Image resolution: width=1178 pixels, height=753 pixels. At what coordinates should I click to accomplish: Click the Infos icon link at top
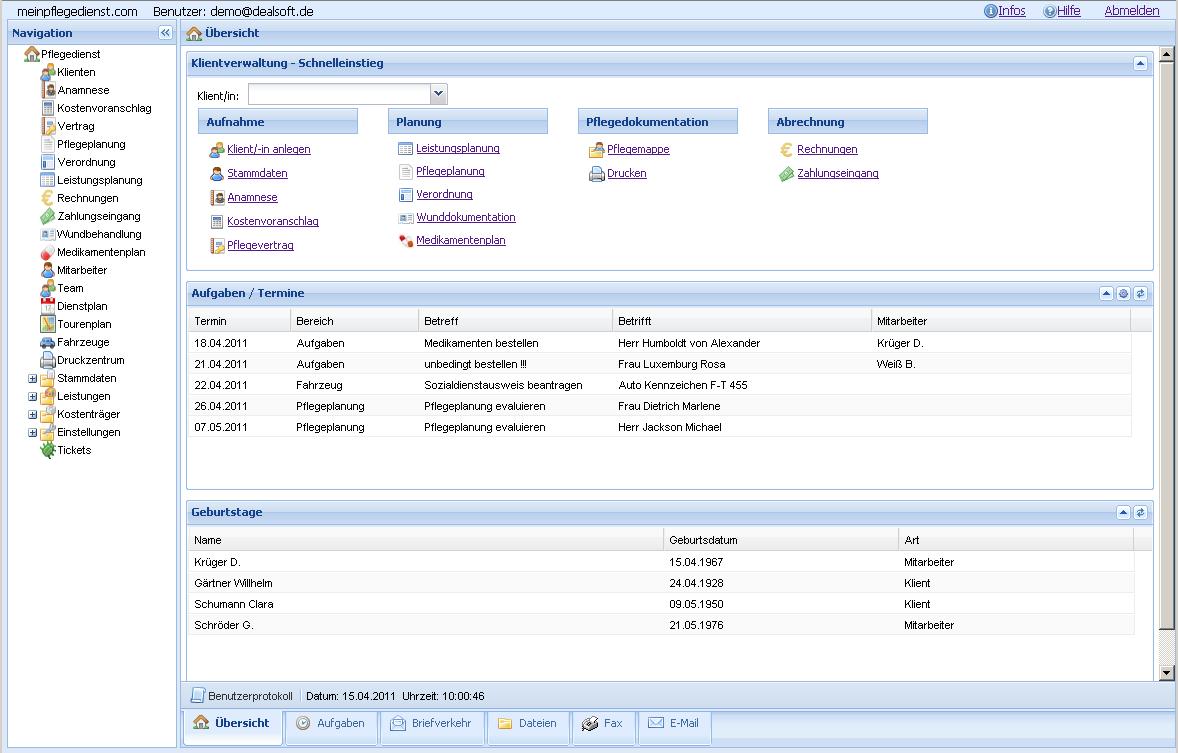pos(1004,11)
